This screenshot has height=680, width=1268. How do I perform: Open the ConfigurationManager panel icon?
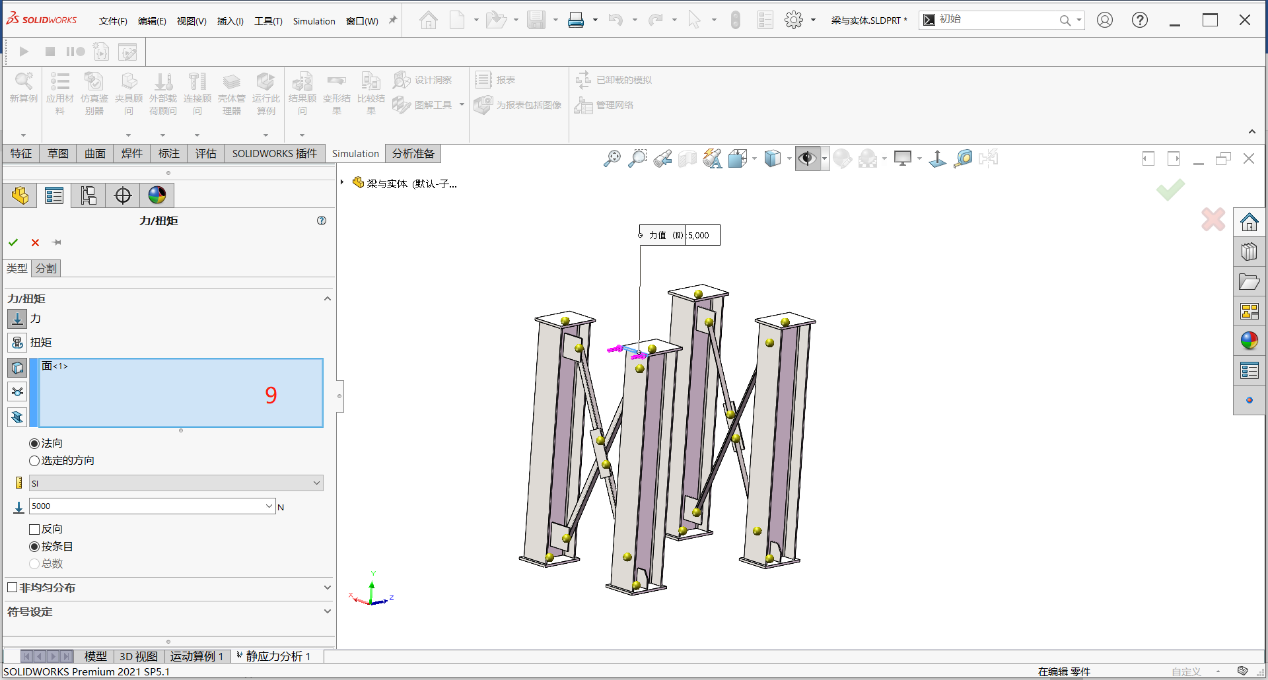[88, 196]
